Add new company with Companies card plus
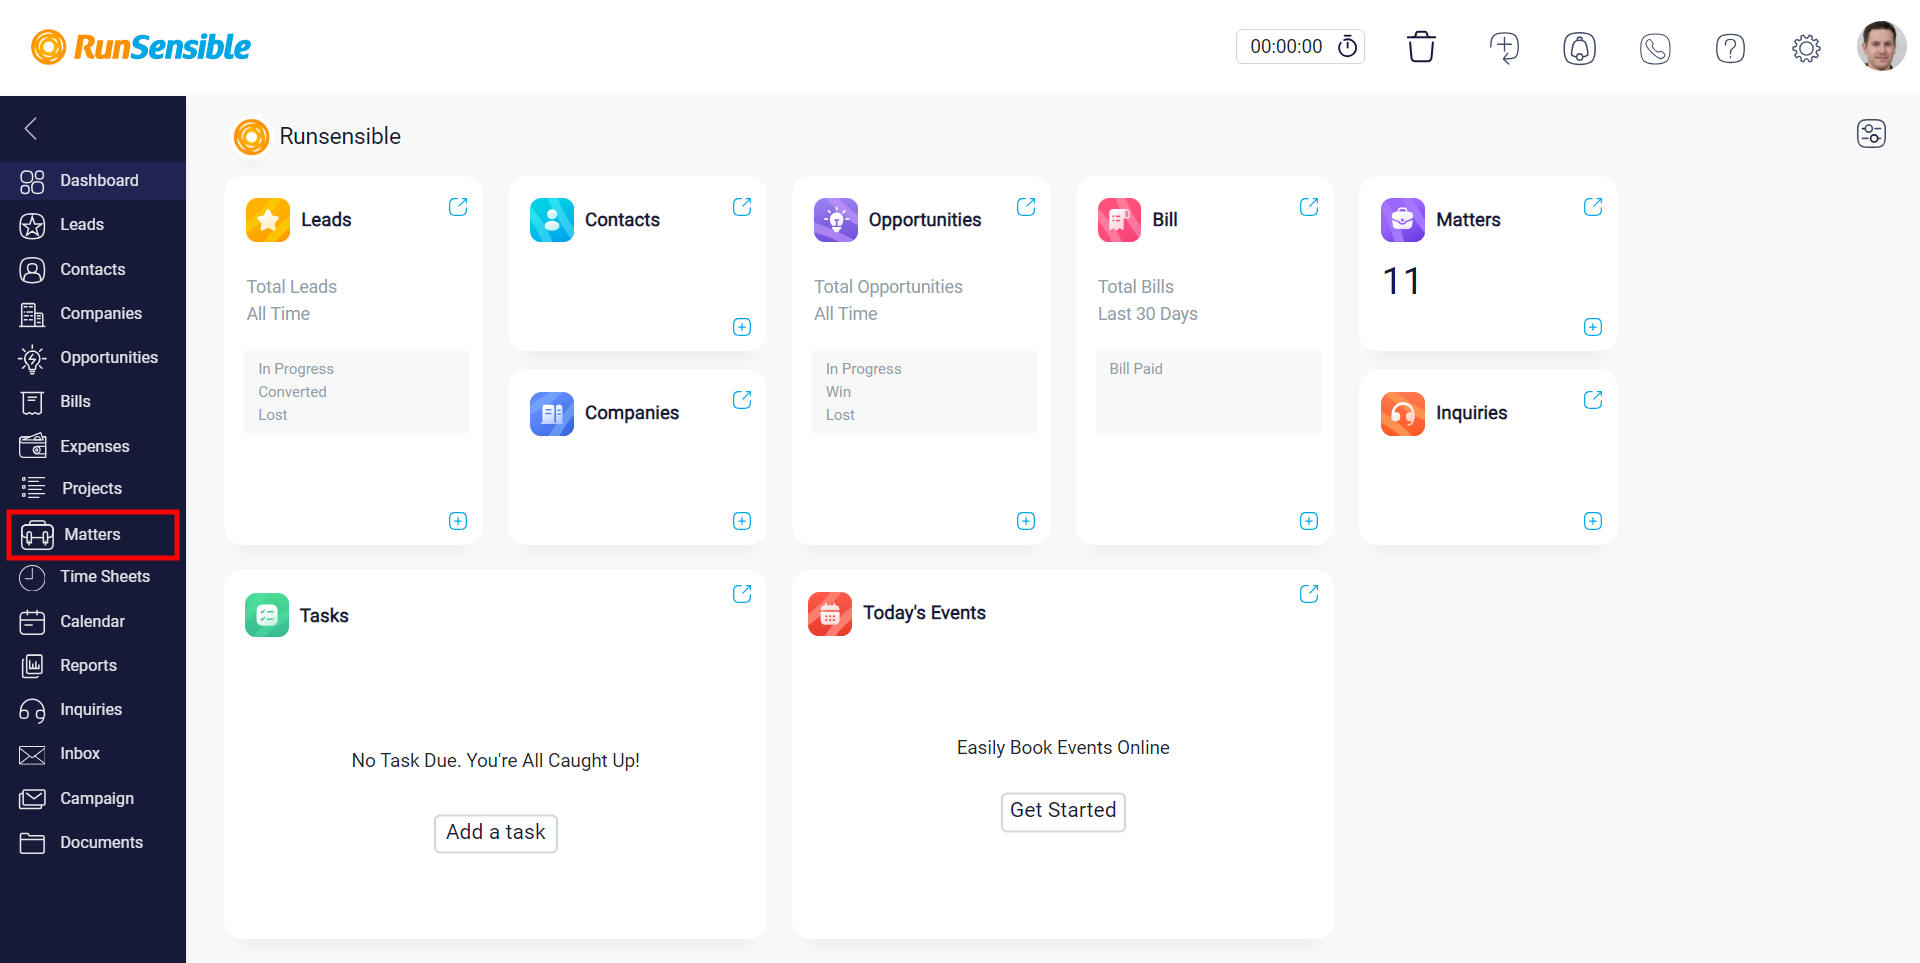 742,521
